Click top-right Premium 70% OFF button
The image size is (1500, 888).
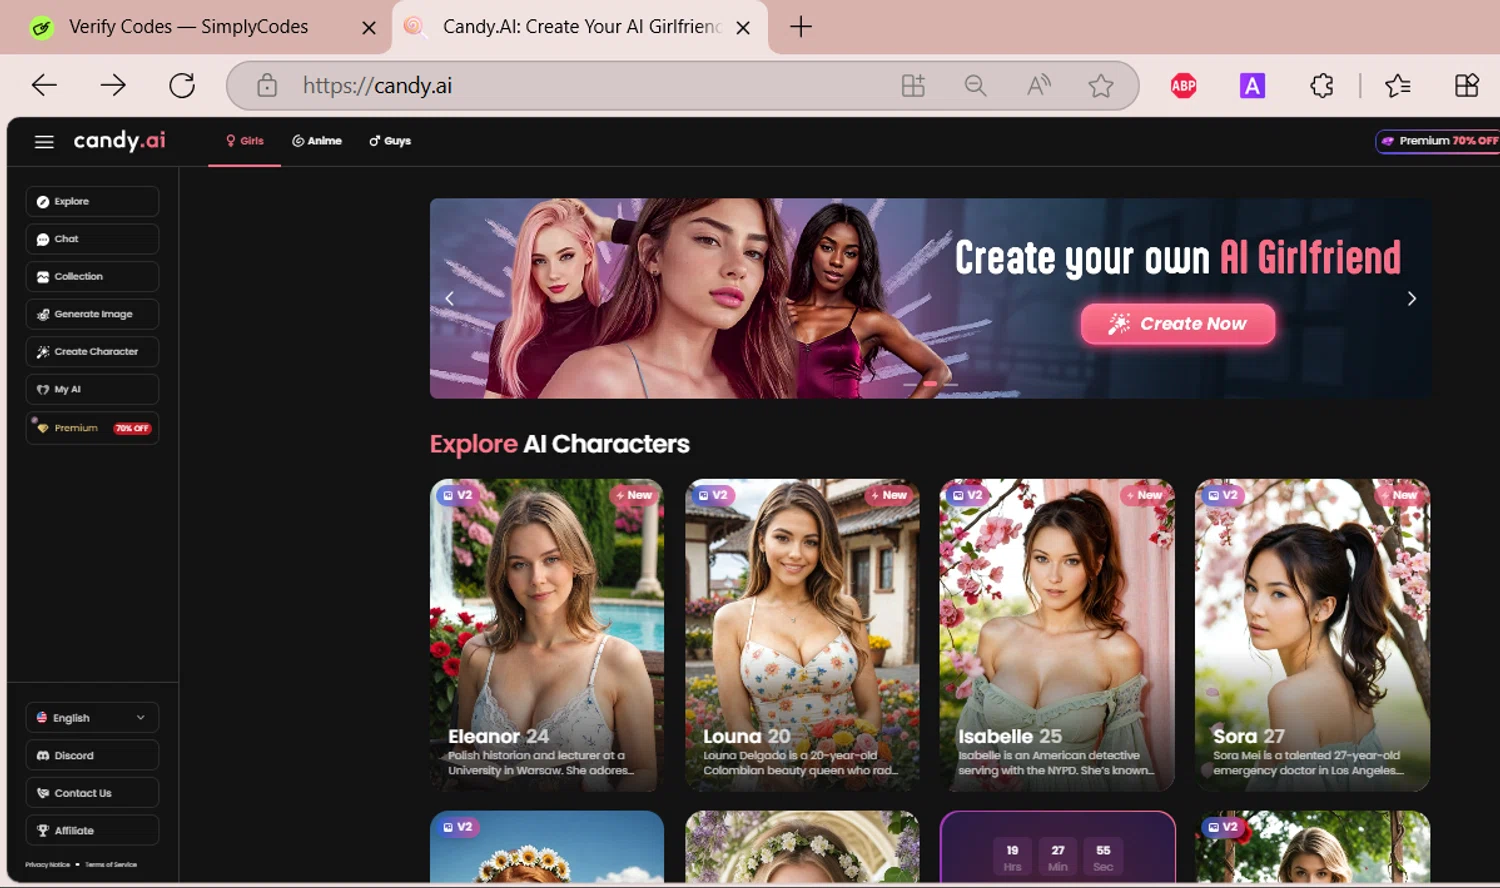tap(1438, 141)
